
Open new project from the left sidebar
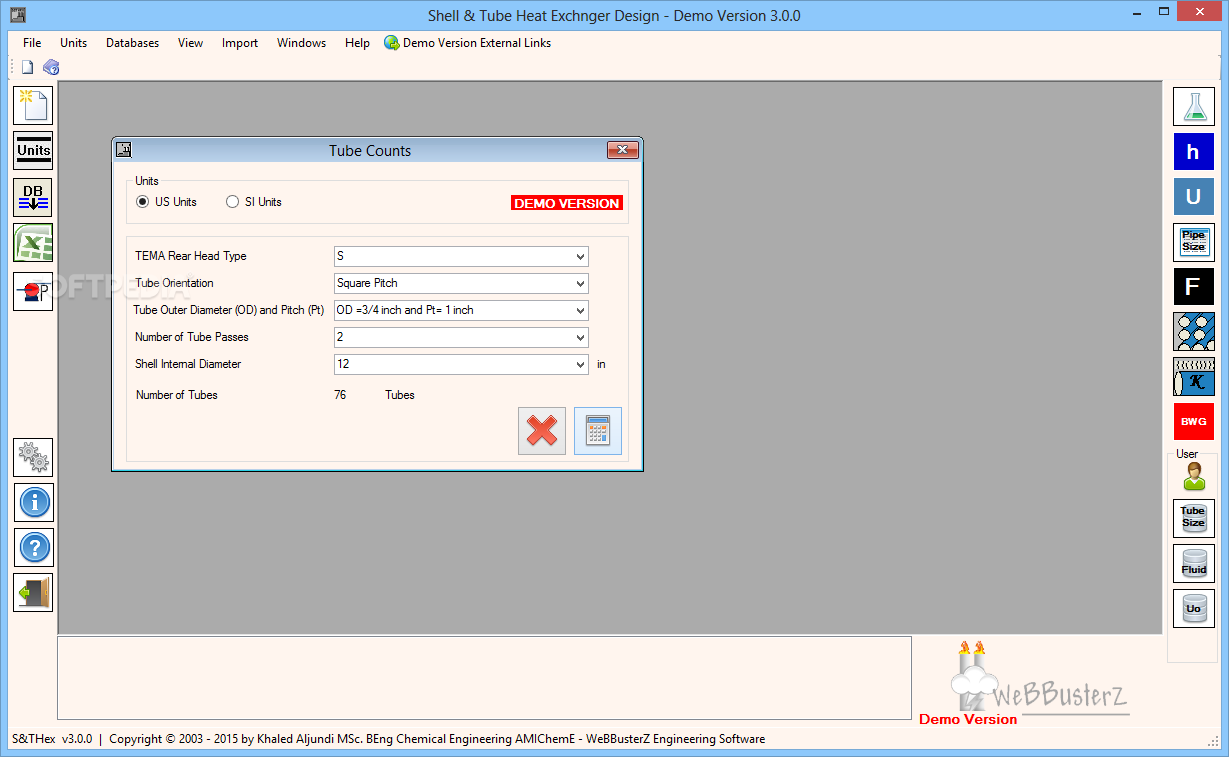[33, 105]
